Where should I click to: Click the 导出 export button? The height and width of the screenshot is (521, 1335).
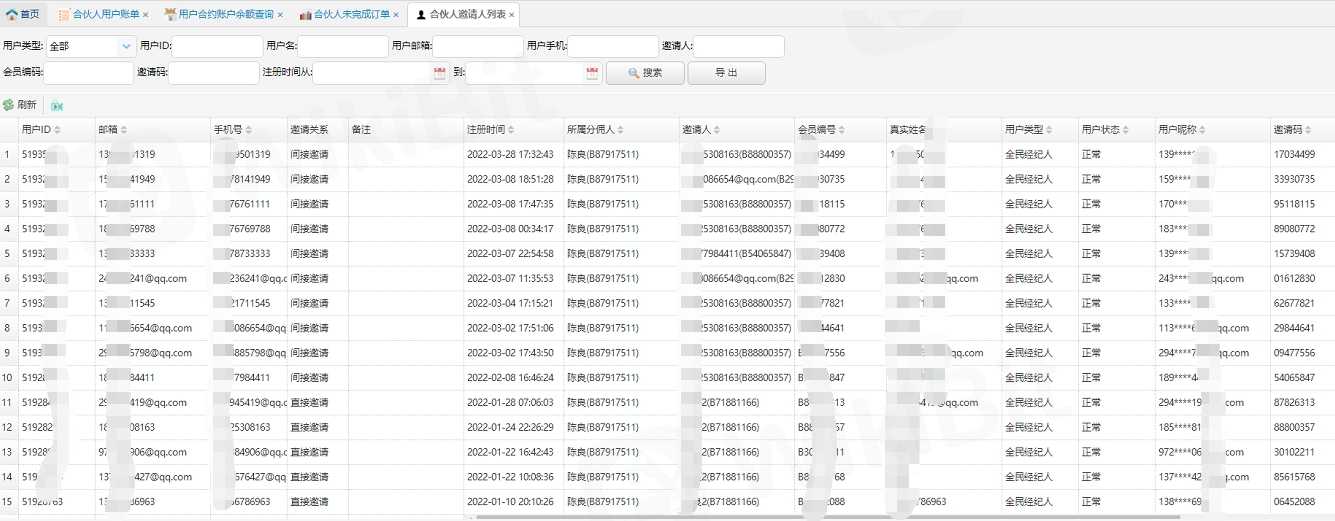click(x=726, y=73)
